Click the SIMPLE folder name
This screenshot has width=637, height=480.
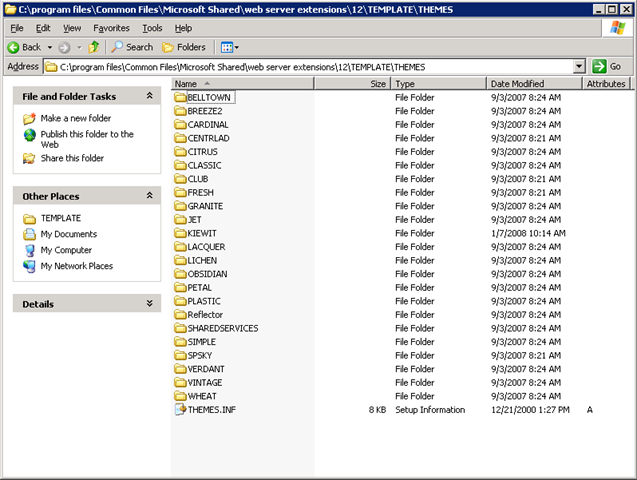pyautogui.click(x=202, y=342)
